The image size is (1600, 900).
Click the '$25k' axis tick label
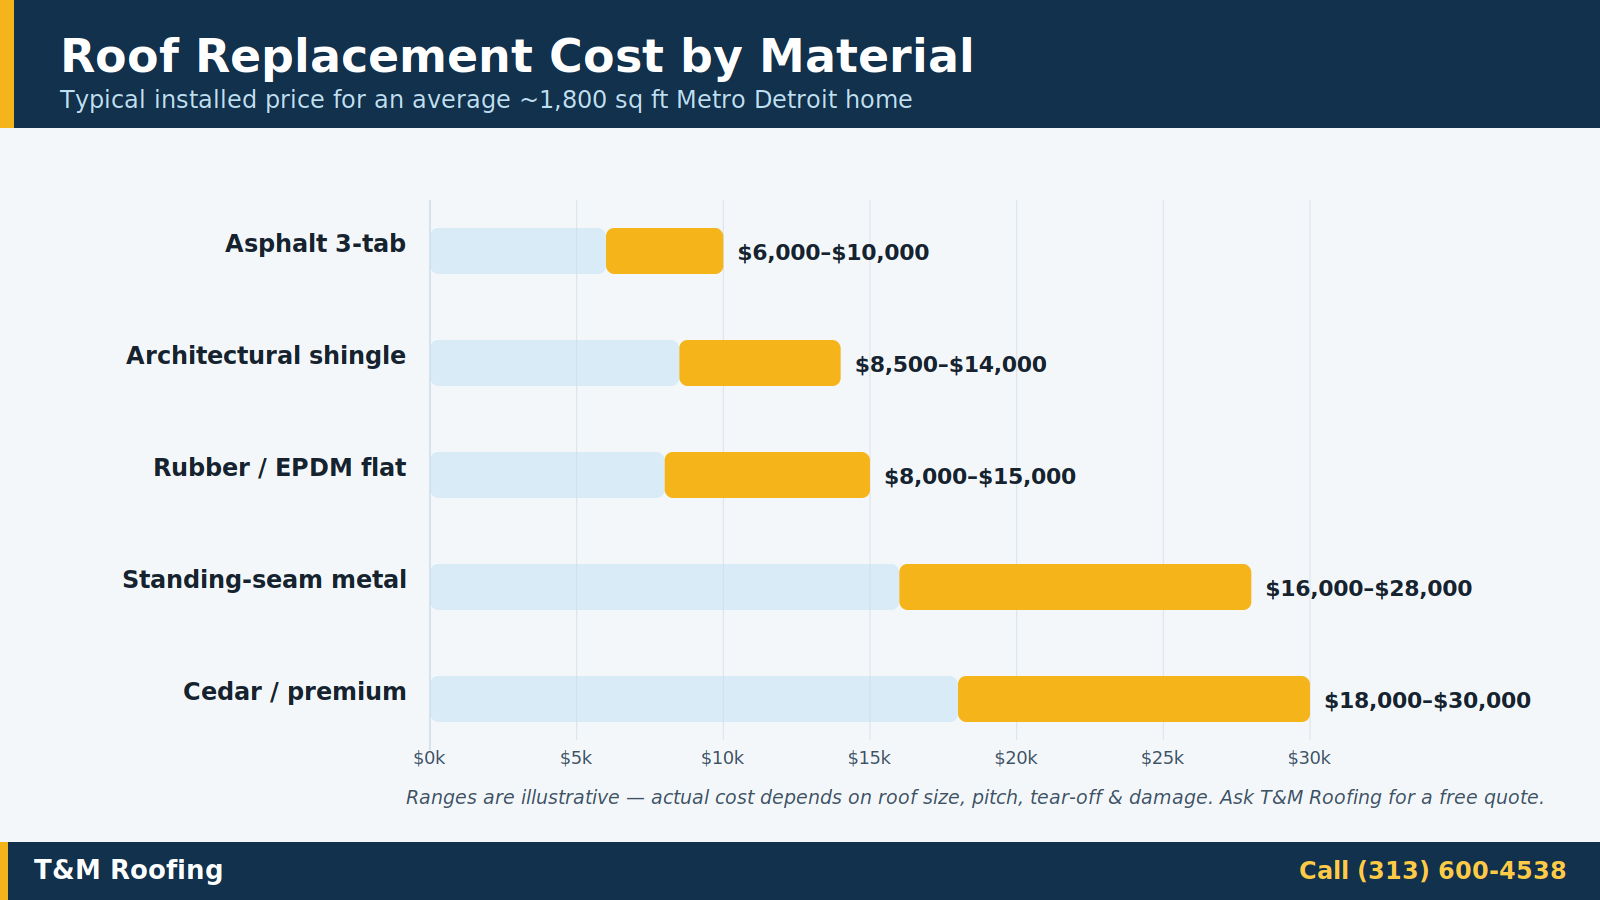[x=1163, y=758]
